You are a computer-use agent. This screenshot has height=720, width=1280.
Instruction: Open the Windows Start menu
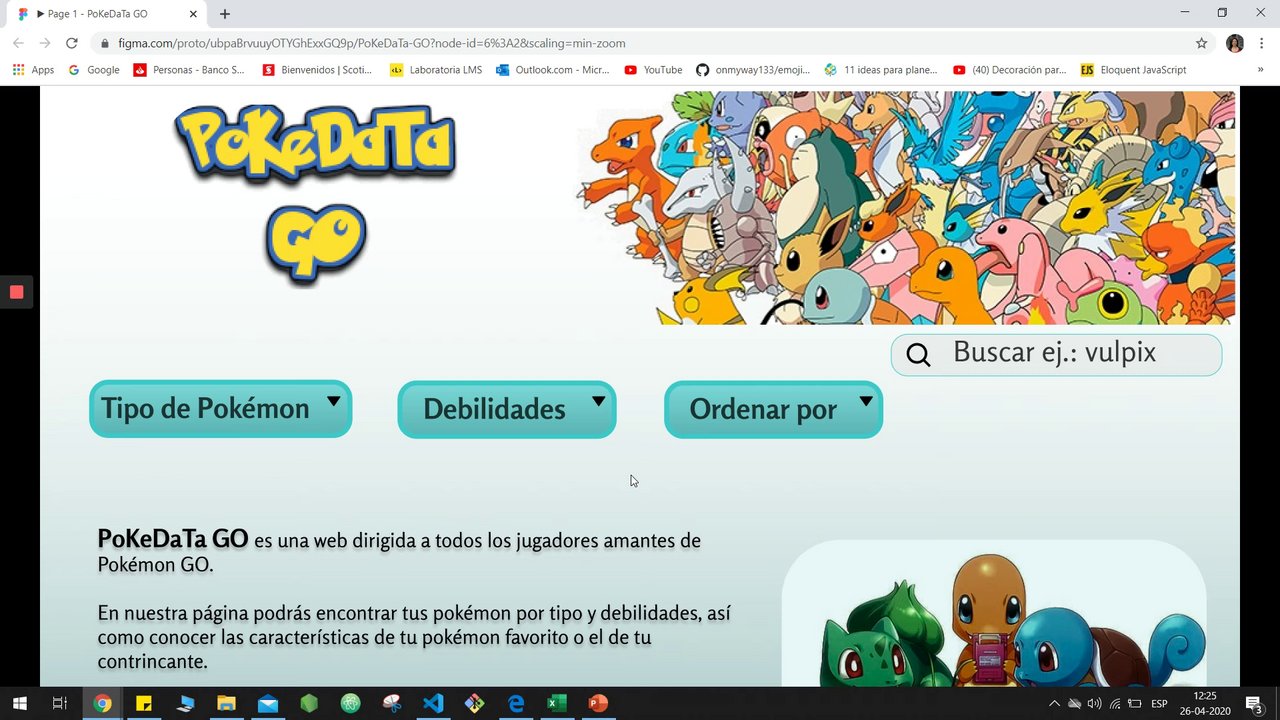point(18,704)
